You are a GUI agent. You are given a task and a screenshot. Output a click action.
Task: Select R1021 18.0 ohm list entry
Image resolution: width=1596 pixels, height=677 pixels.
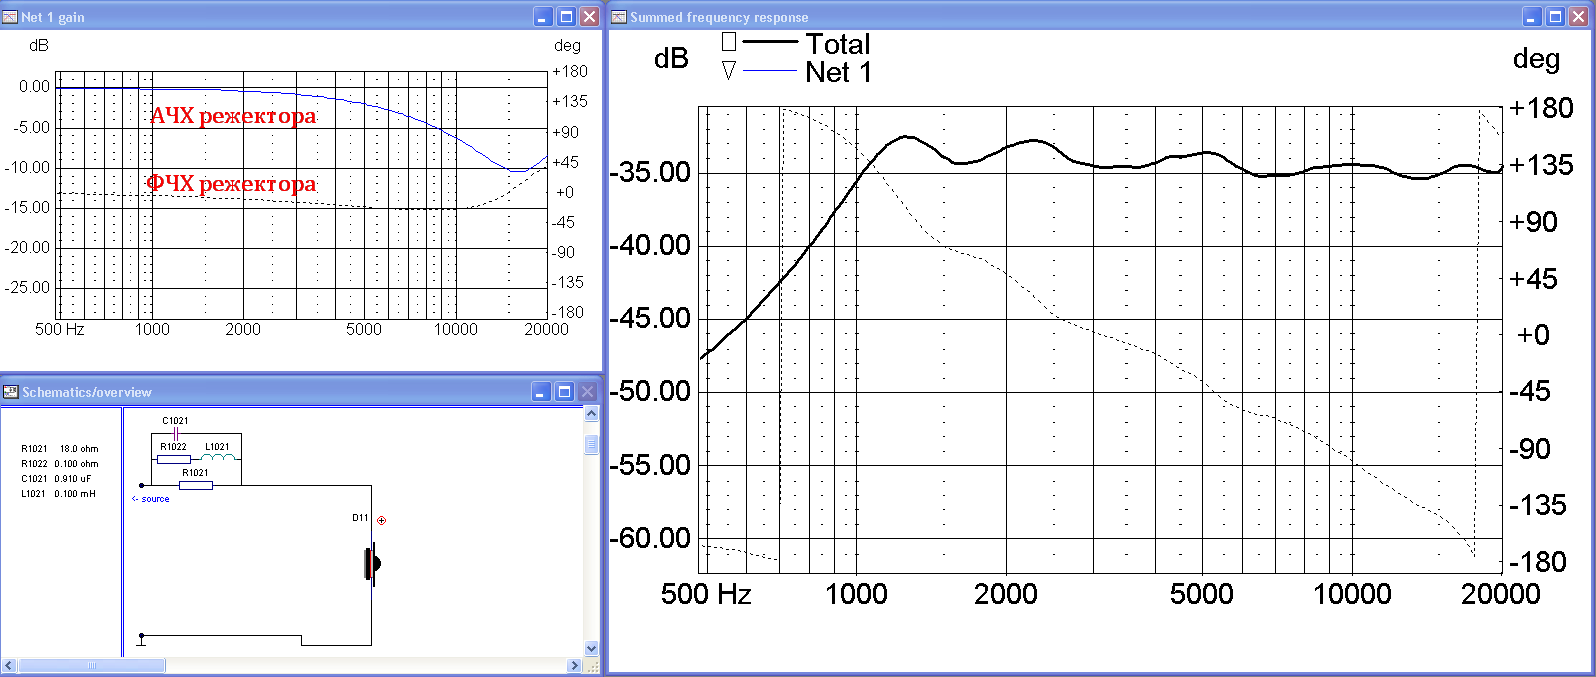[60, 449]
